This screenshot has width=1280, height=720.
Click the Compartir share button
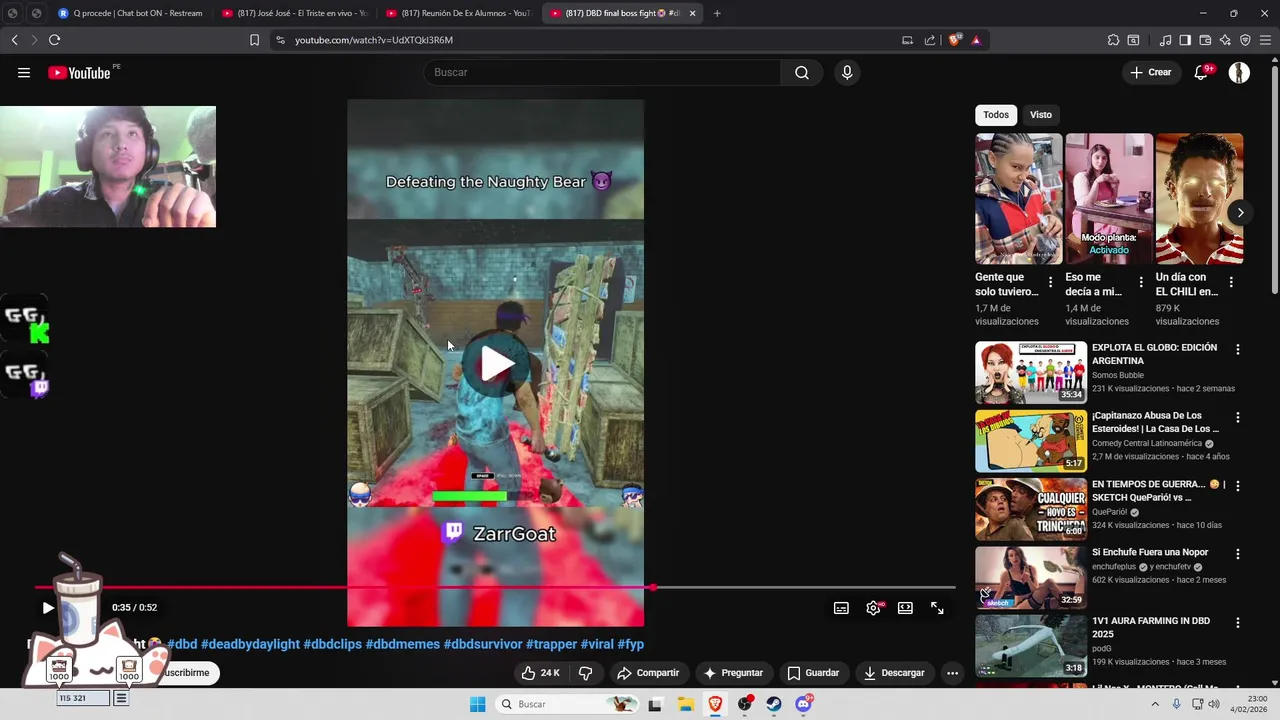click(x=648, y=673)
